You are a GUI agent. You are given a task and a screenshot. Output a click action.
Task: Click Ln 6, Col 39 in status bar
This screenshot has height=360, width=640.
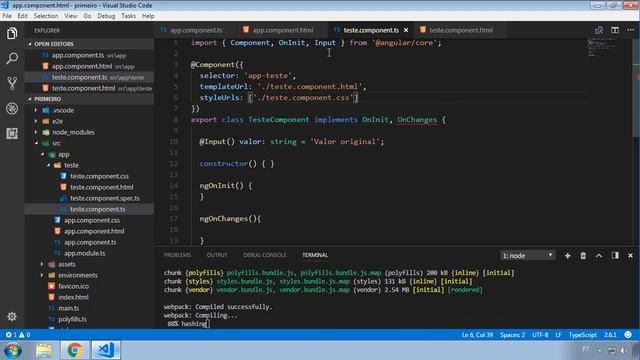coord(477,335)
